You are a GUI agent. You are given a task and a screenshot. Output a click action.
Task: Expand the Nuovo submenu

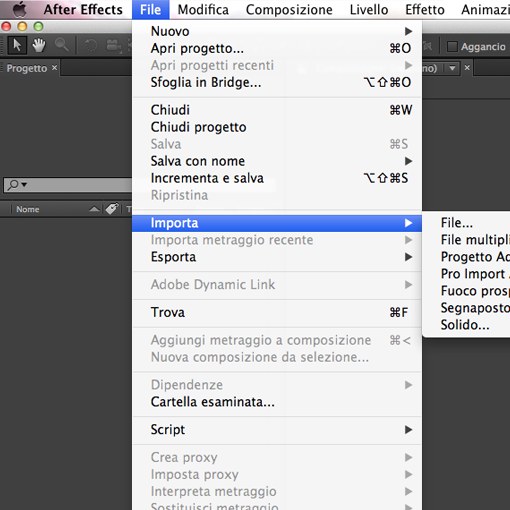coord(277,31)
